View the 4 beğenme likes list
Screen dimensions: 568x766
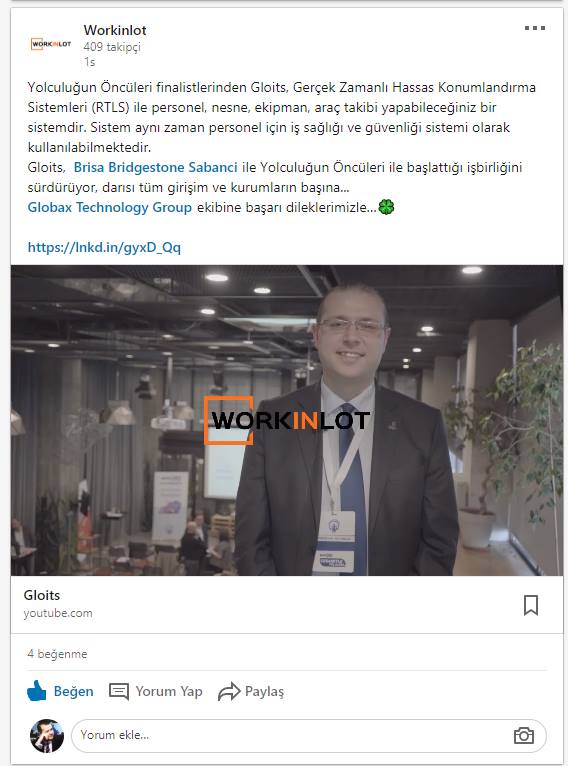pyautogui.click(x=57, y=654)
